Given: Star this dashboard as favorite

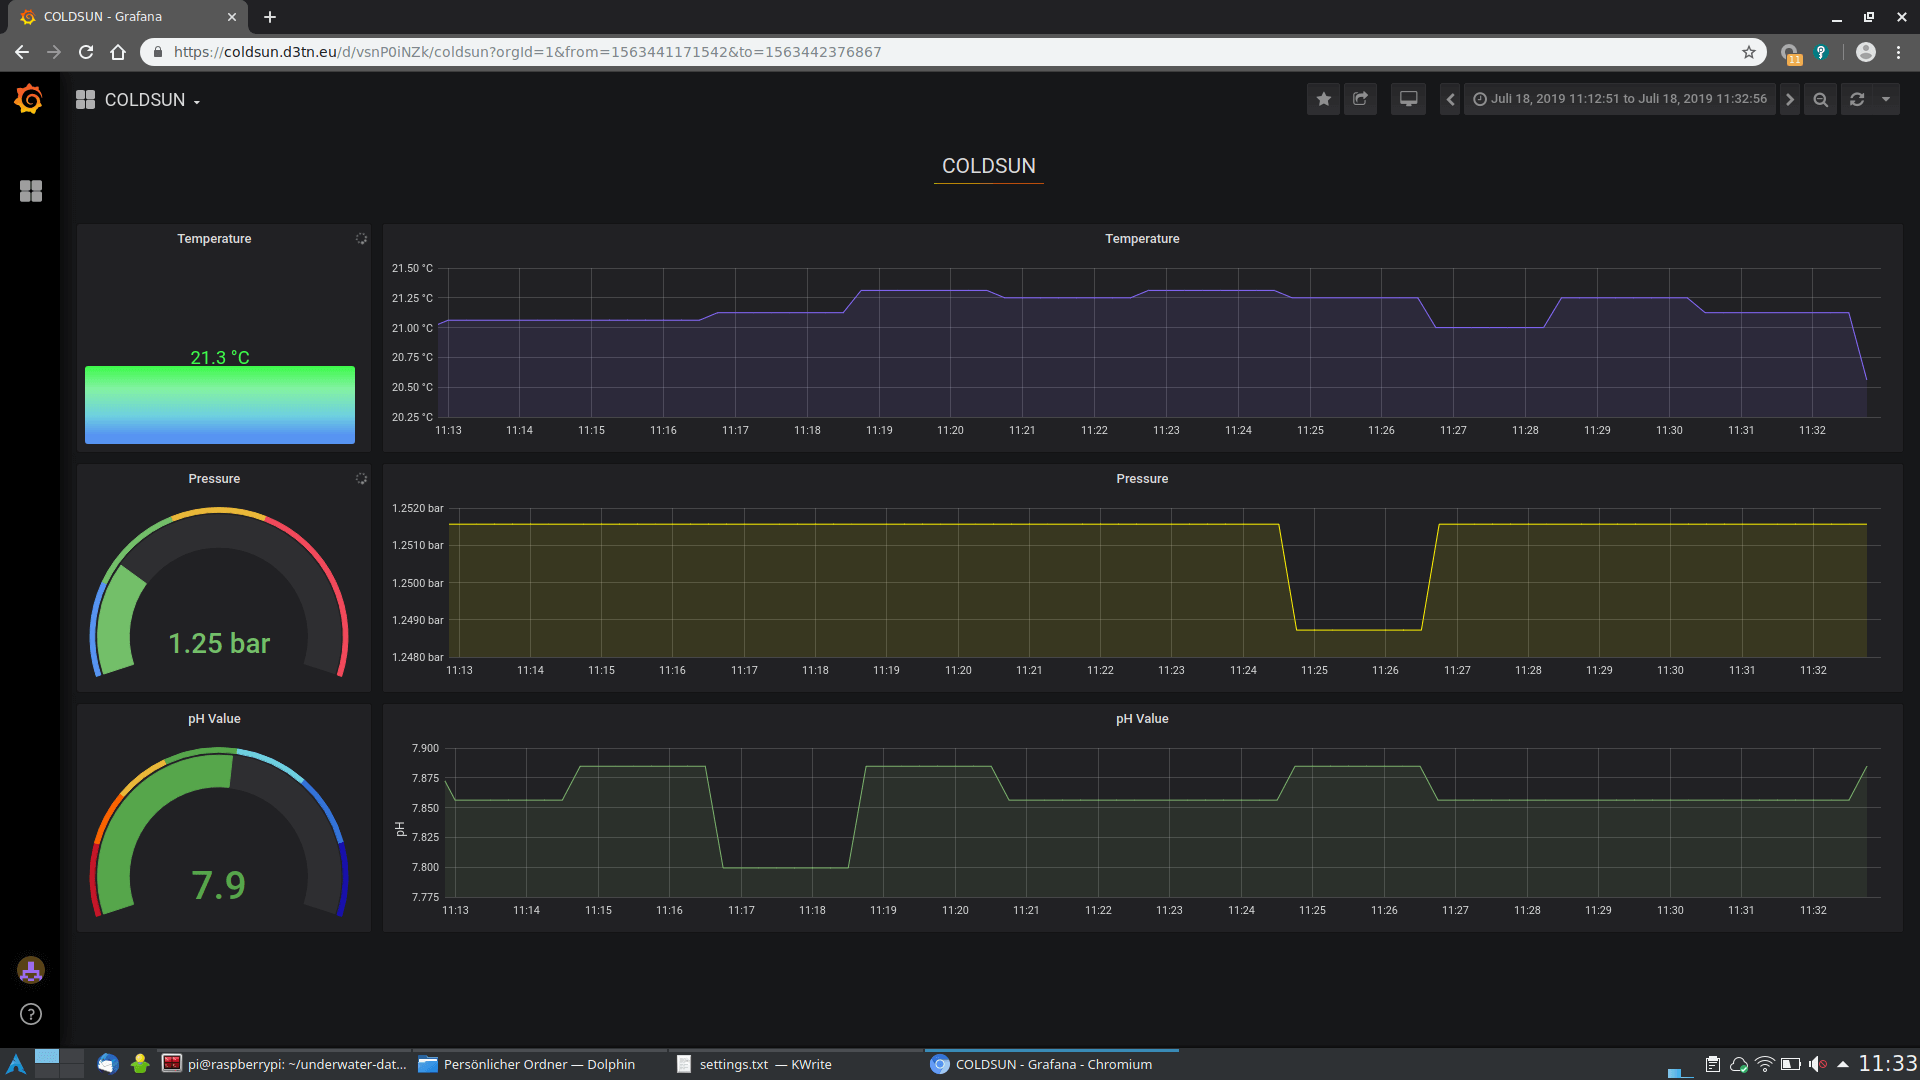Looking at the screenshot, I should (x=1323, y=99).
